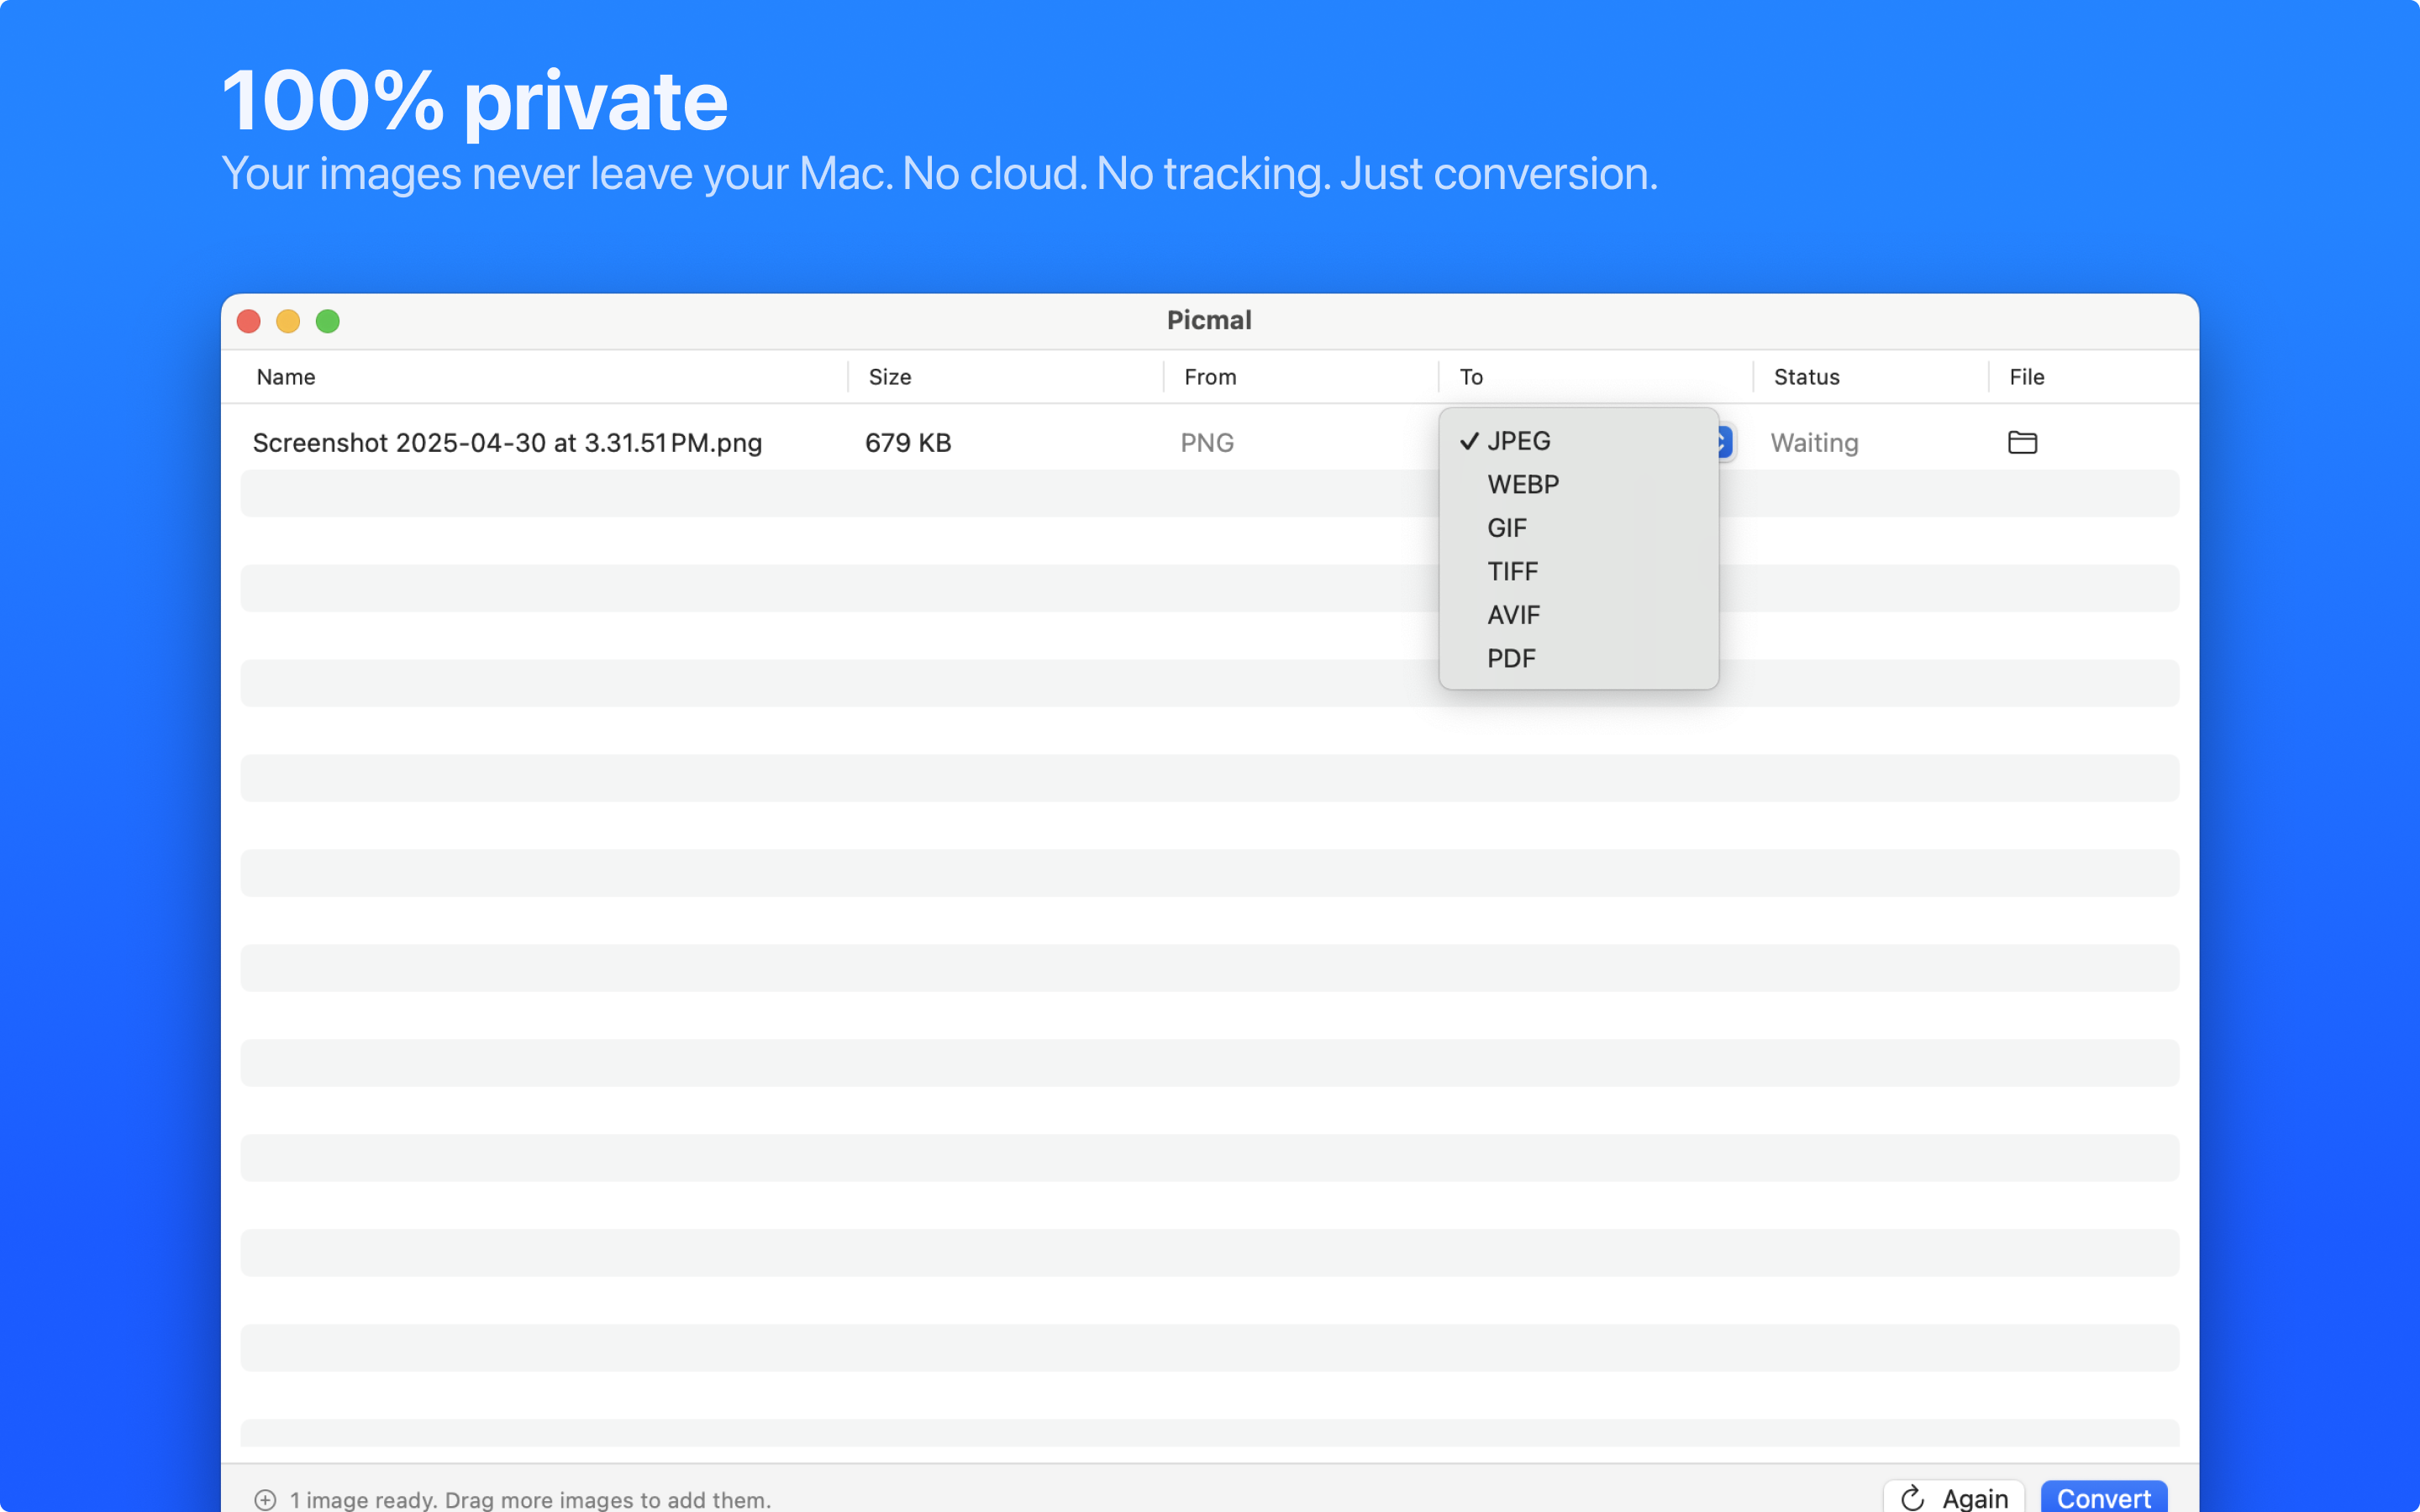Click the From column header

pos(1210,377)
